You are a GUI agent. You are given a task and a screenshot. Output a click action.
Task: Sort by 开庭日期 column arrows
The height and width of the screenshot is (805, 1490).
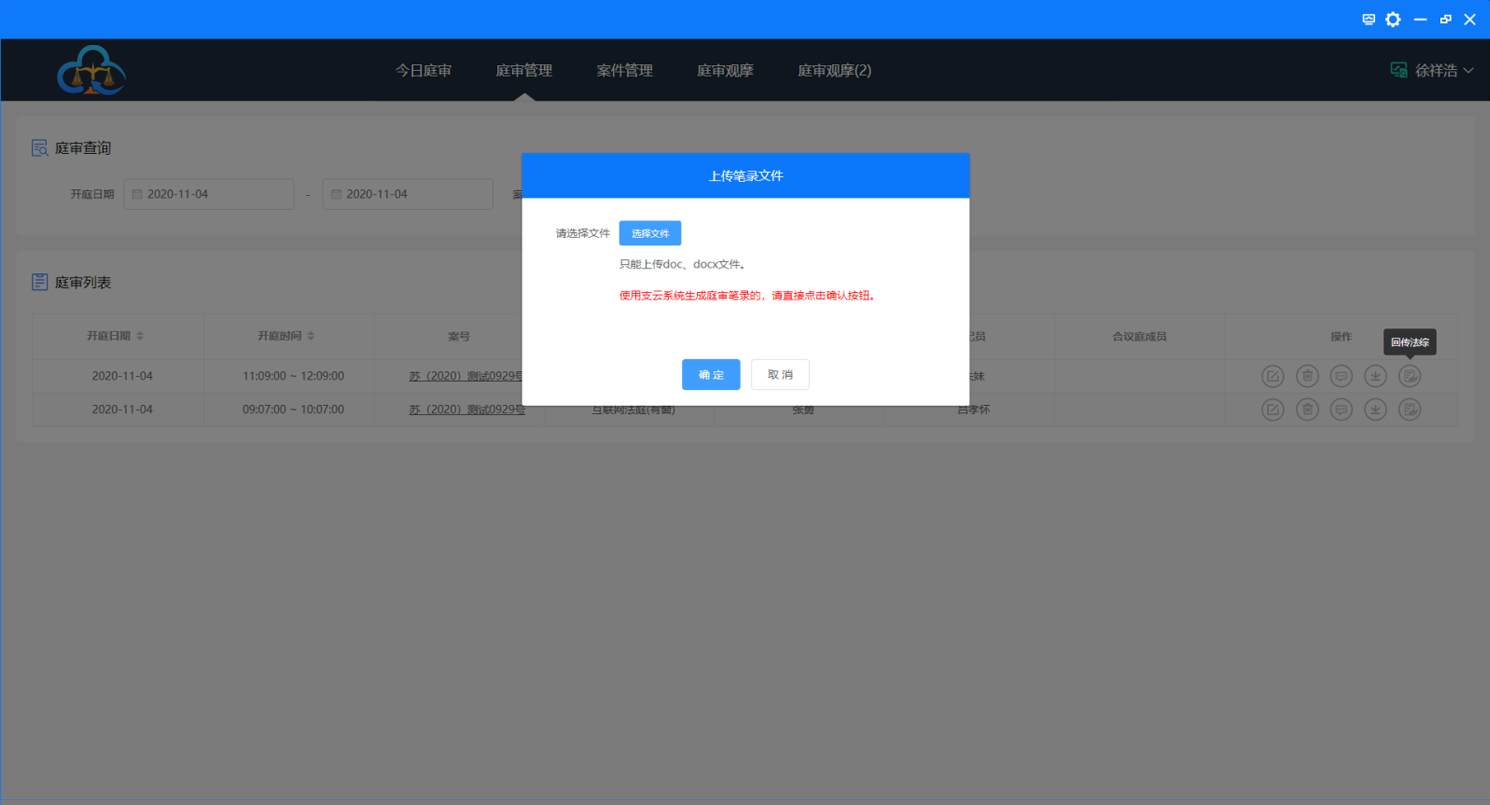(140, 336)
